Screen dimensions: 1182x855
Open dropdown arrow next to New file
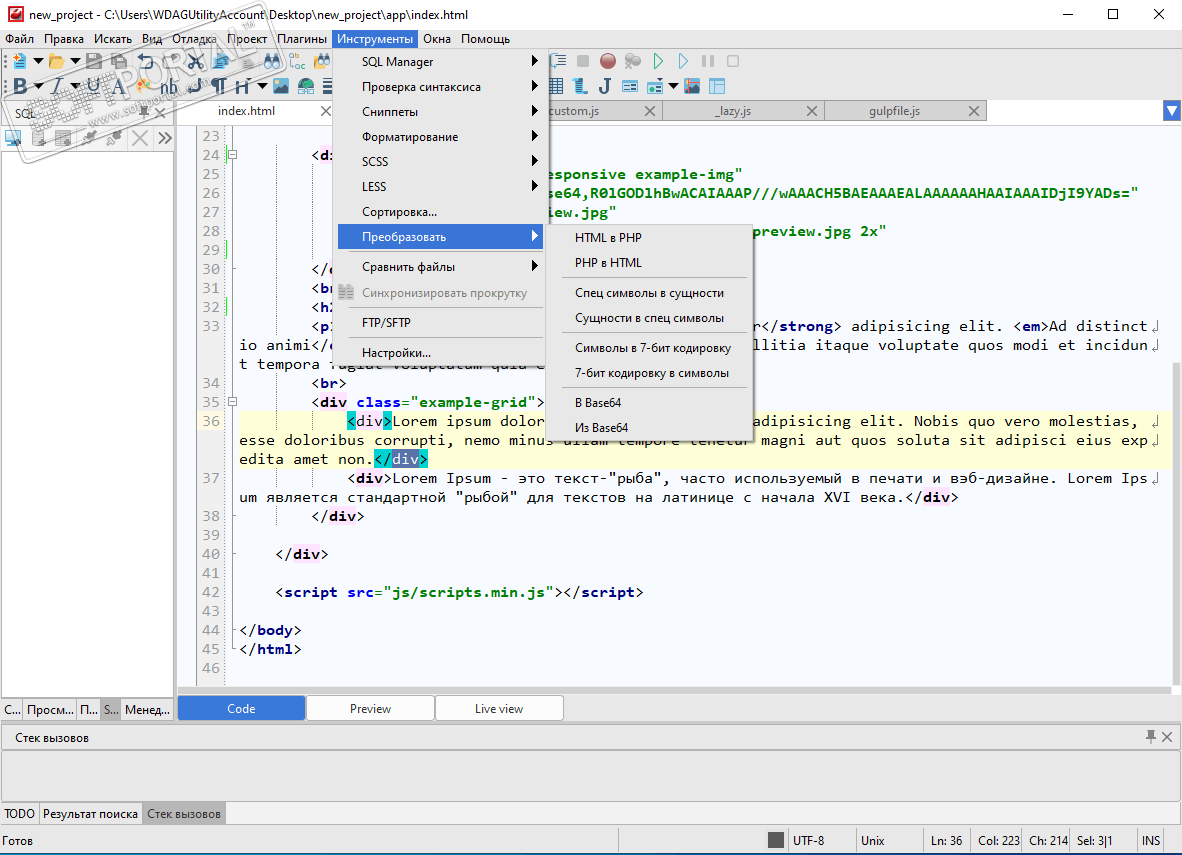[x=37, y=62]
